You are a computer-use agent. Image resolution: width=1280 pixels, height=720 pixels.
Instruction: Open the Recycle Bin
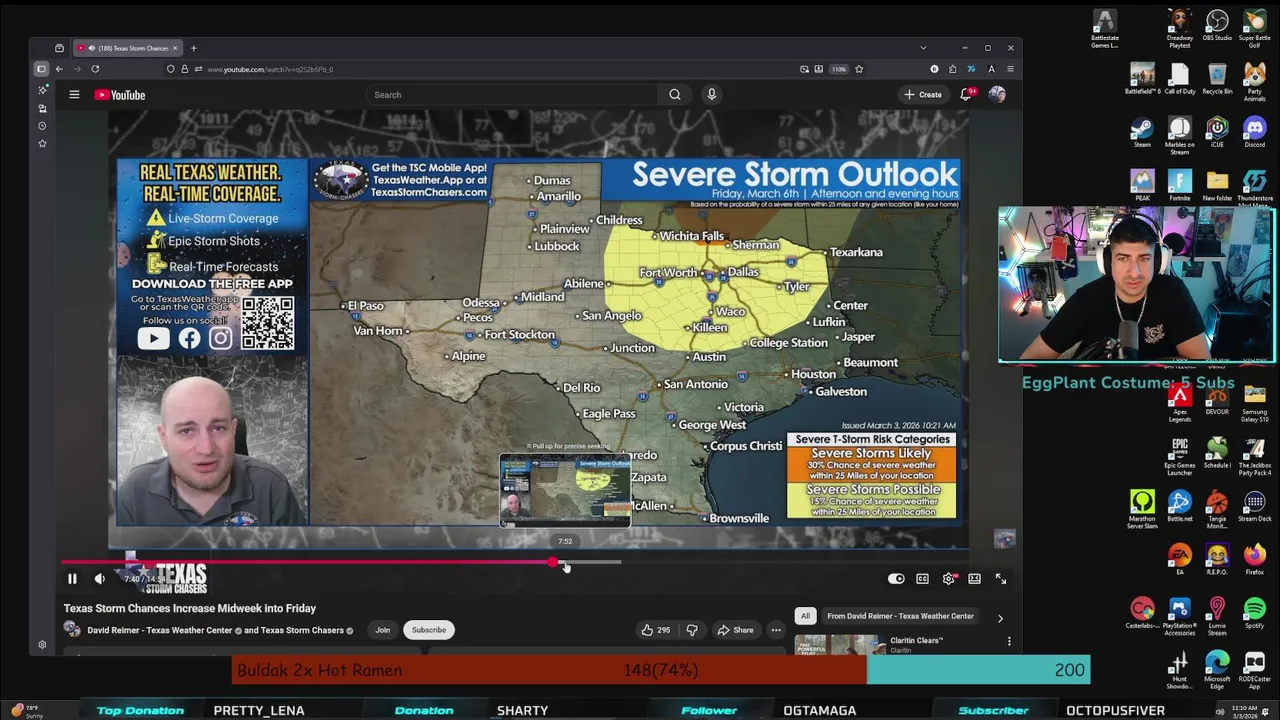pos(1217,78)
